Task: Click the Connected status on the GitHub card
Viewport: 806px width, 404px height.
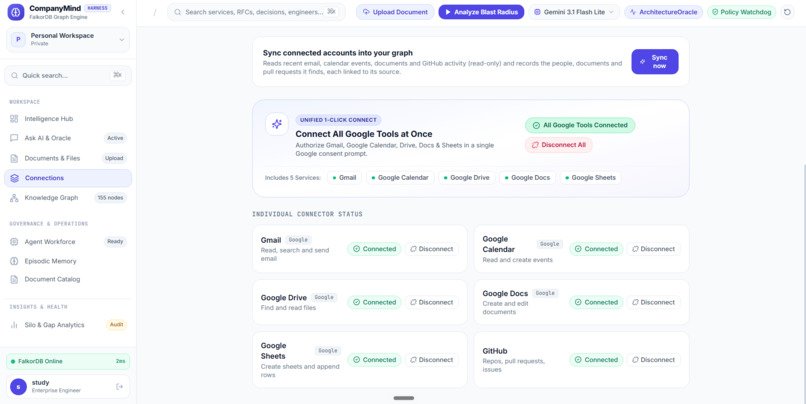Action: point(596,360)
